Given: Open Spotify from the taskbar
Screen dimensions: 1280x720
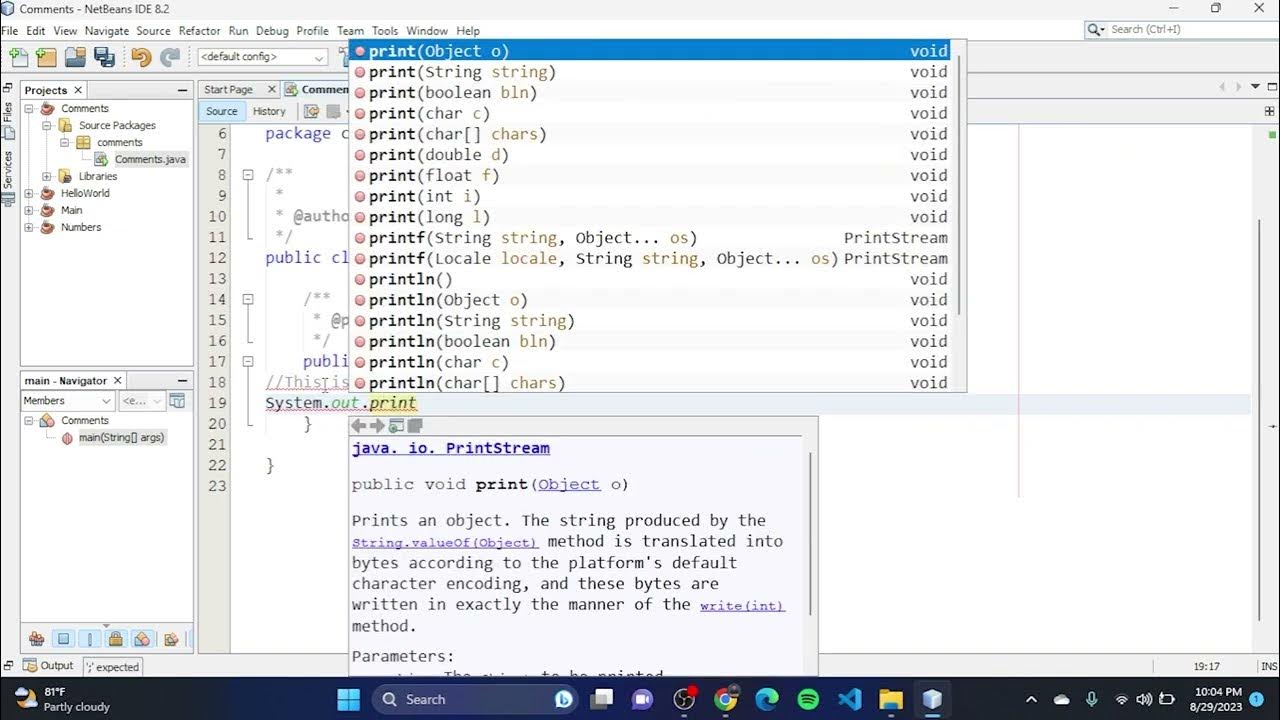Looking at the screenshot, I should (x=809, y=699).
